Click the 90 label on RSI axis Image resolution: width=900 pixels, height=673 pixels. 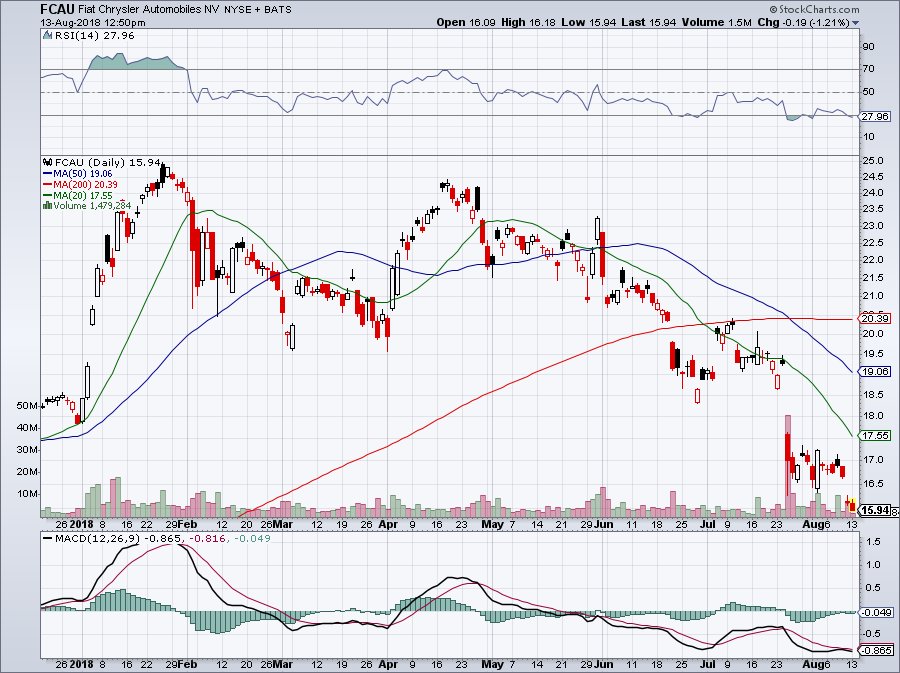pyautogui.click(x=869, y=46)
